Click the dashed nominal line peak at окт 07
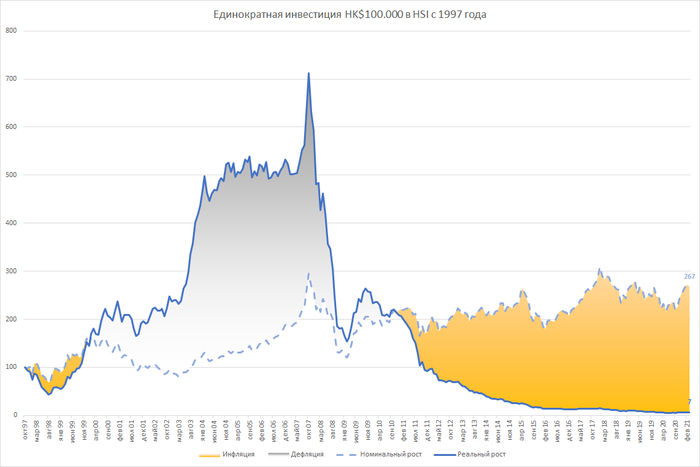Image resolution: width=700 pixels, height=467 pixels. pyautogui.click(x=308, y=273)
